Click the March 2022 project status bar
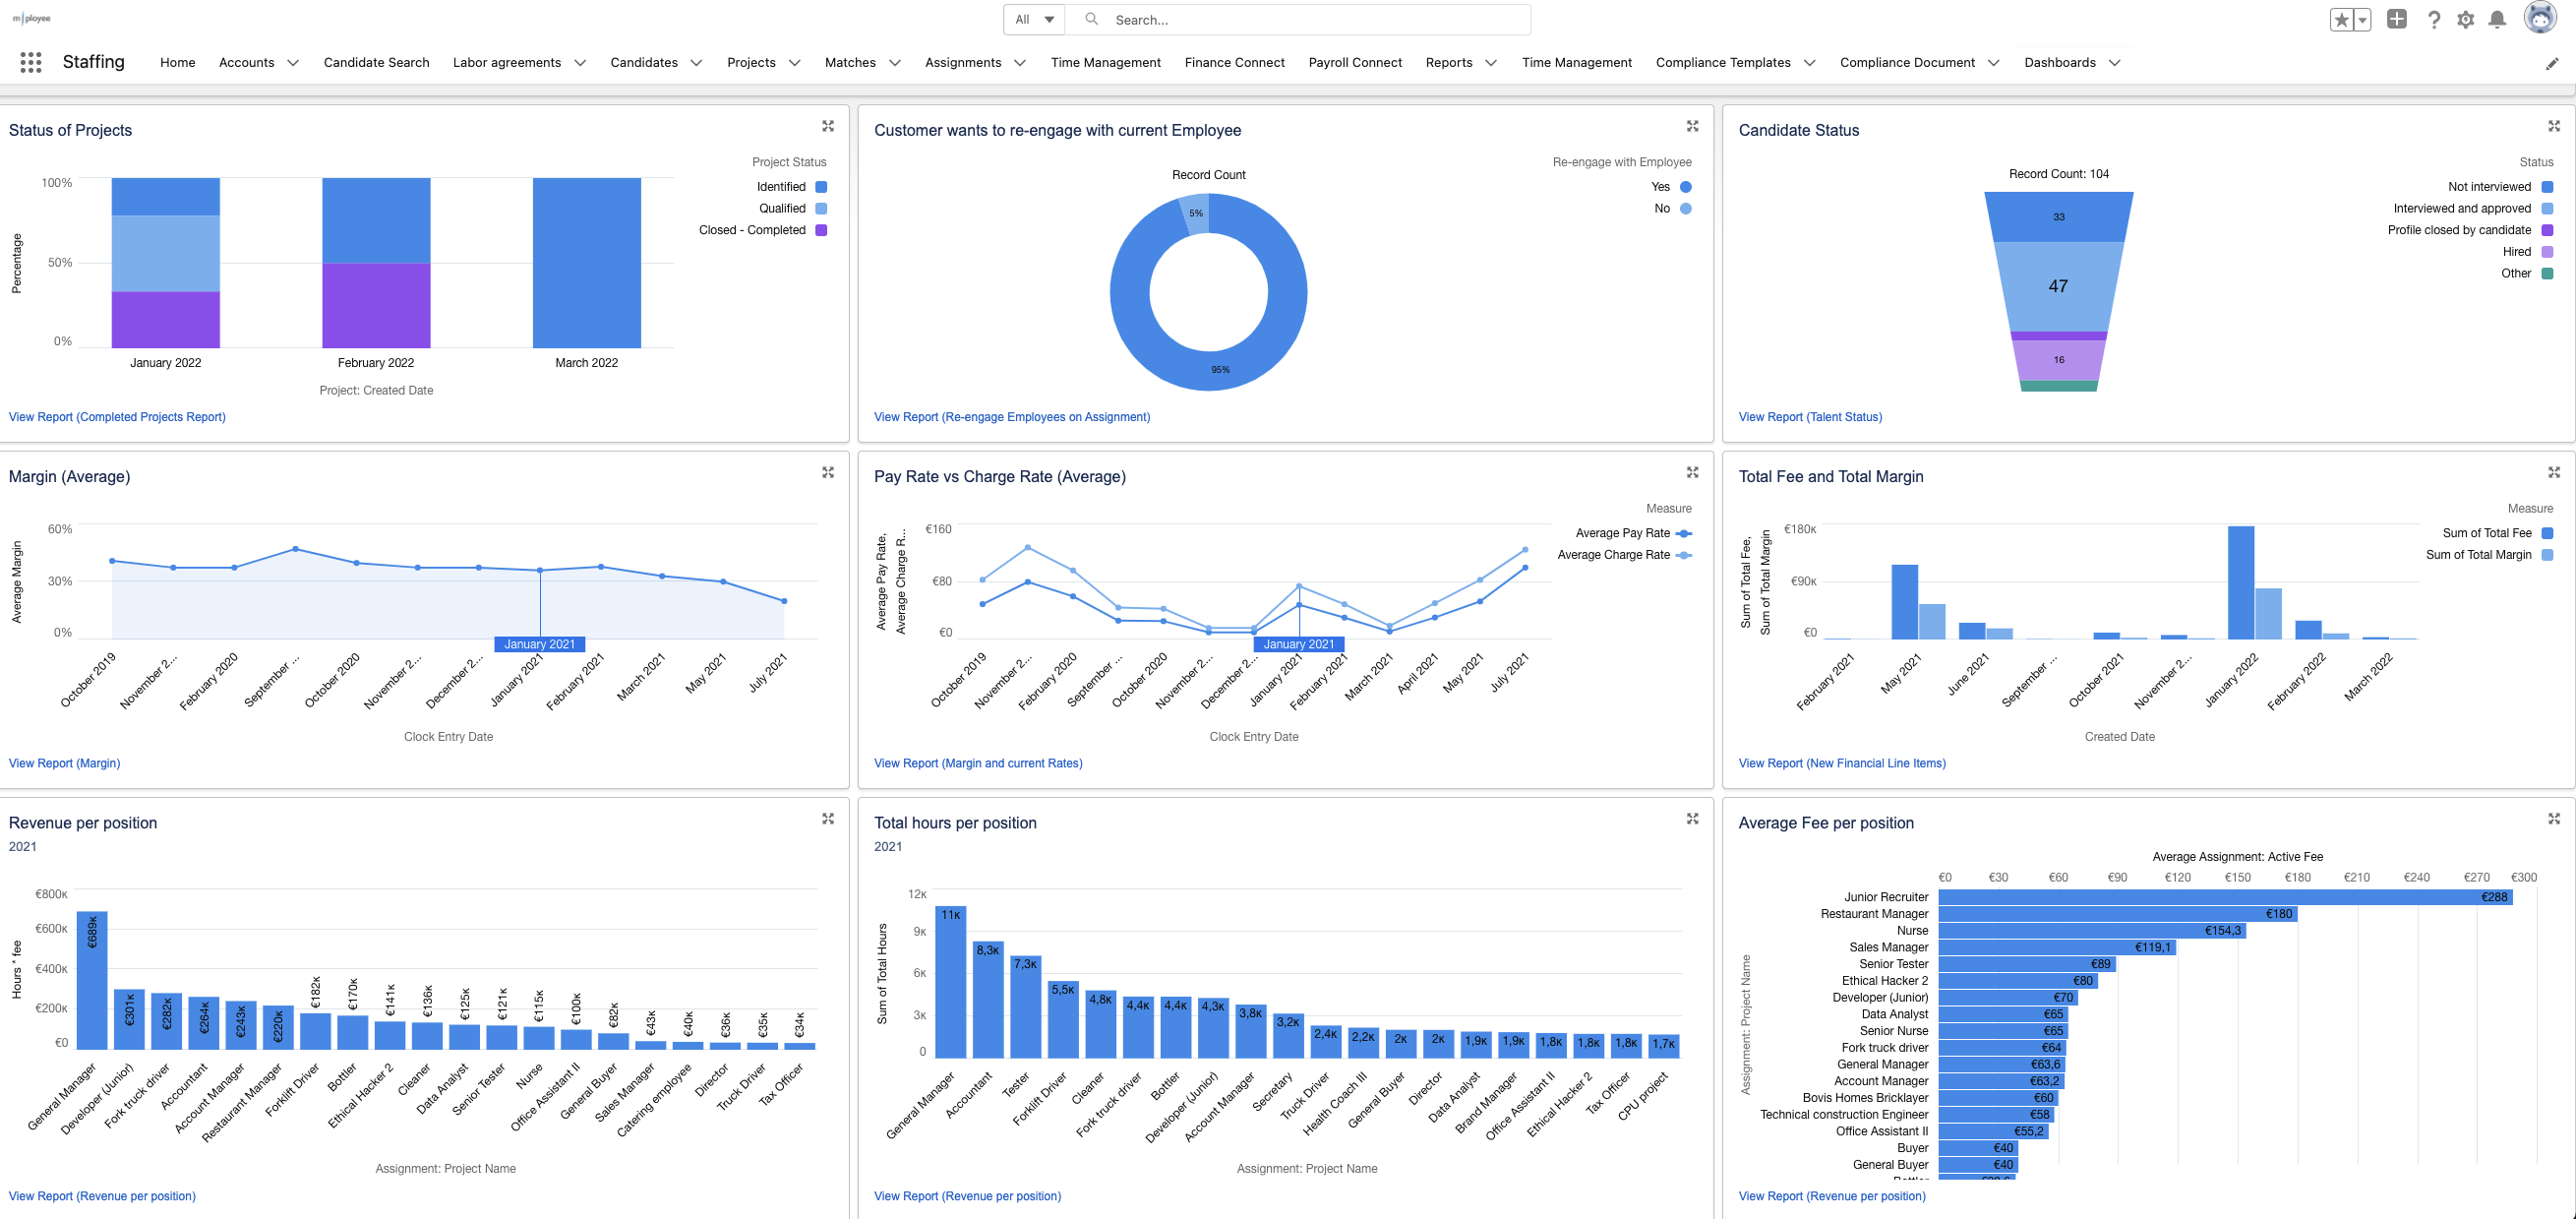 tap(587, 263)
